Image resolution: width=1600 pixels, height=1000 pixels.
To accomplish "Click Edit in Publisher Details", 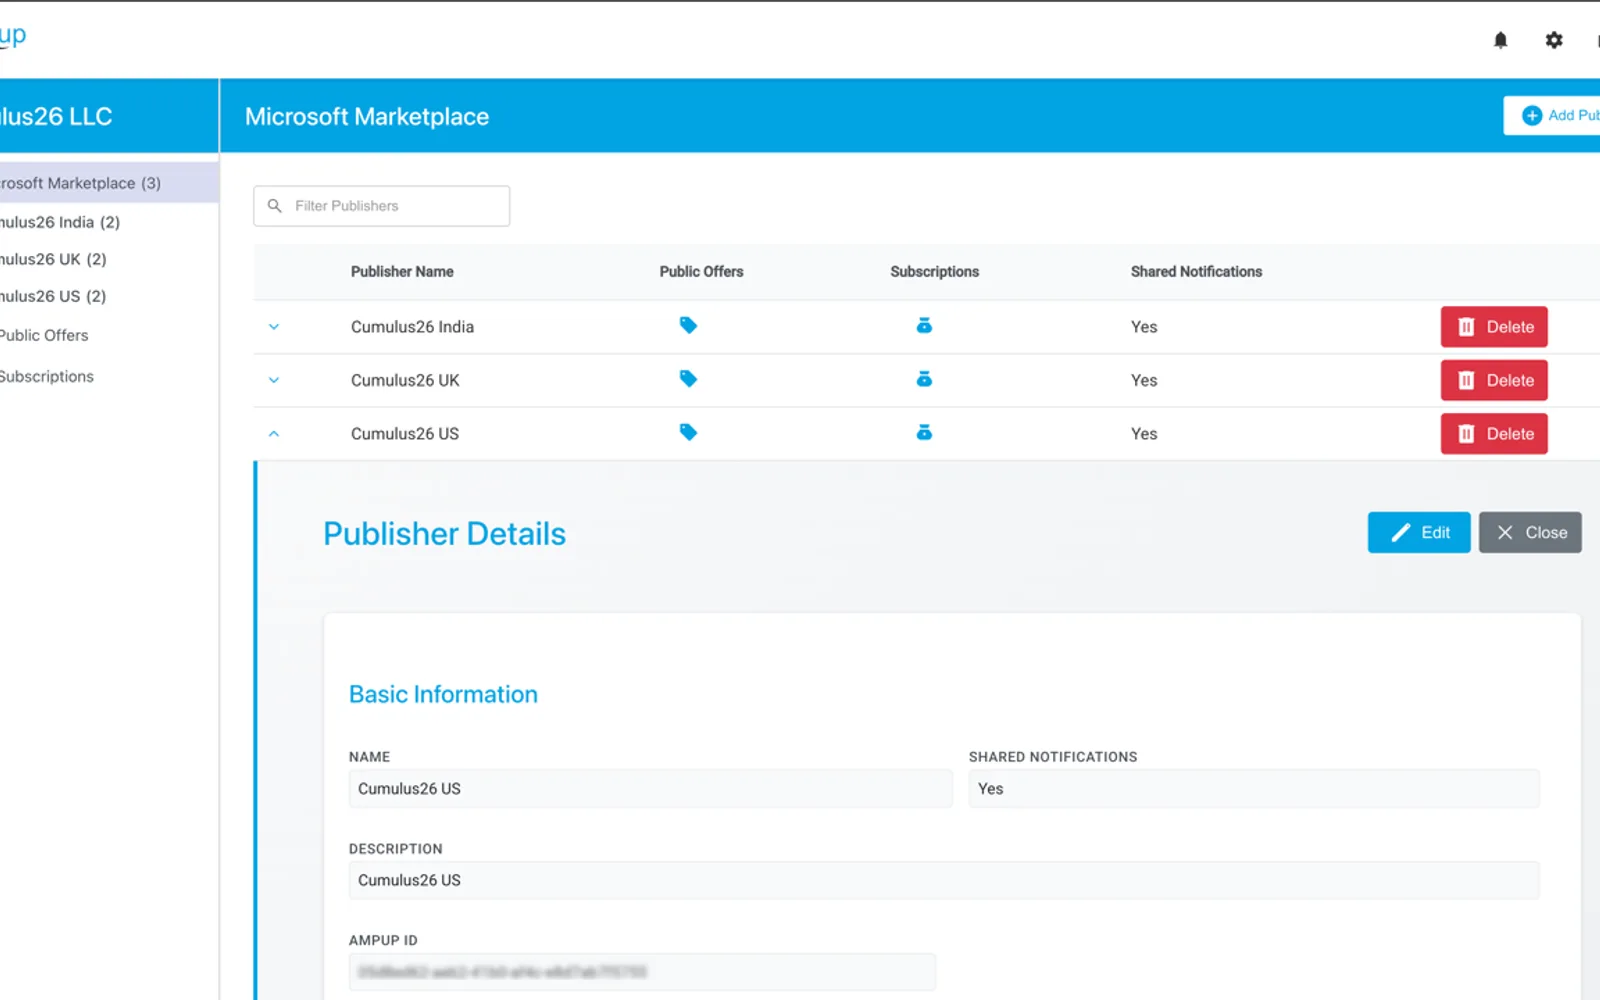I will (x=1419, y=532).
